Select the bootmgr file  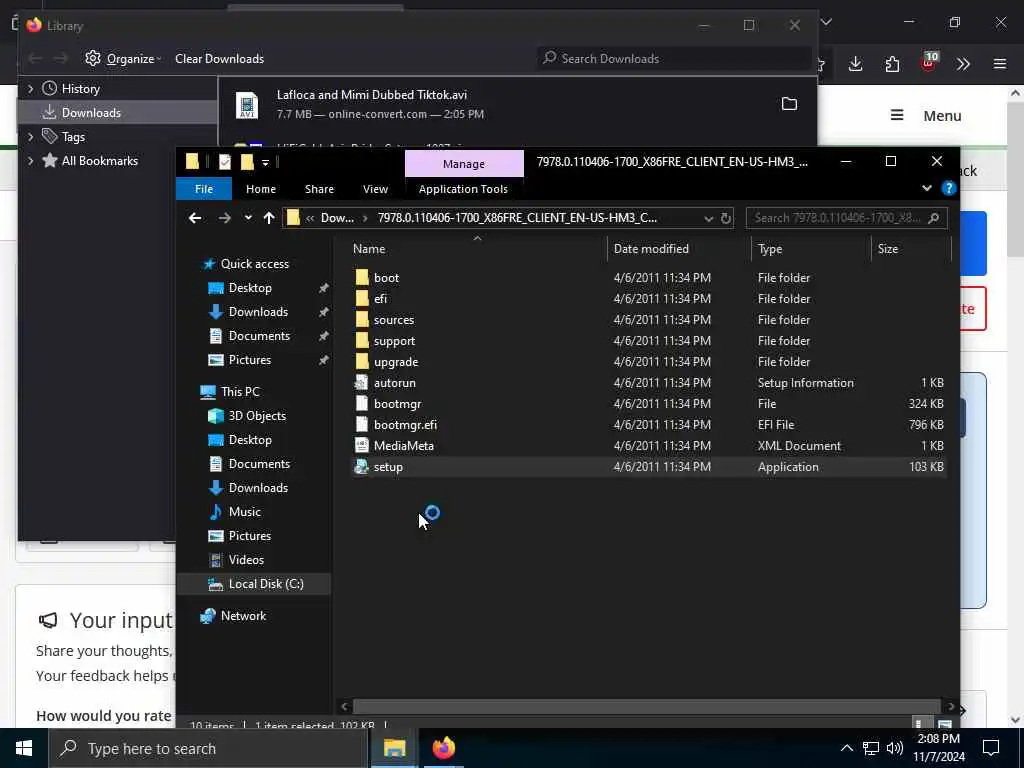(x=397, y=404)
